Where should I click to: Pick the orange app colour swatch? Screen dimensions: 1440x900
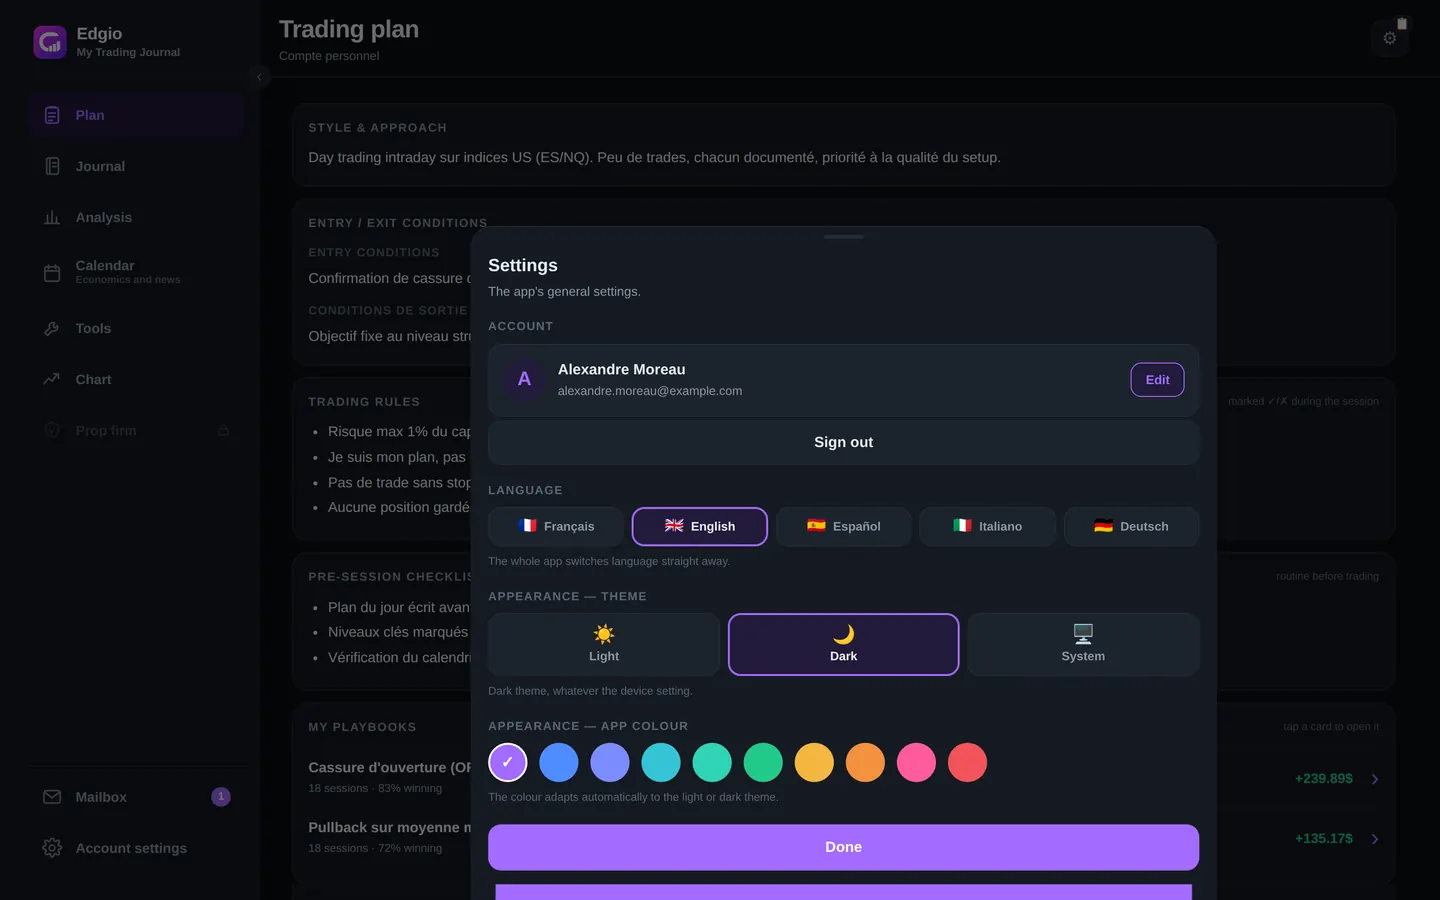pyautogui.click(x=865, y=762)
